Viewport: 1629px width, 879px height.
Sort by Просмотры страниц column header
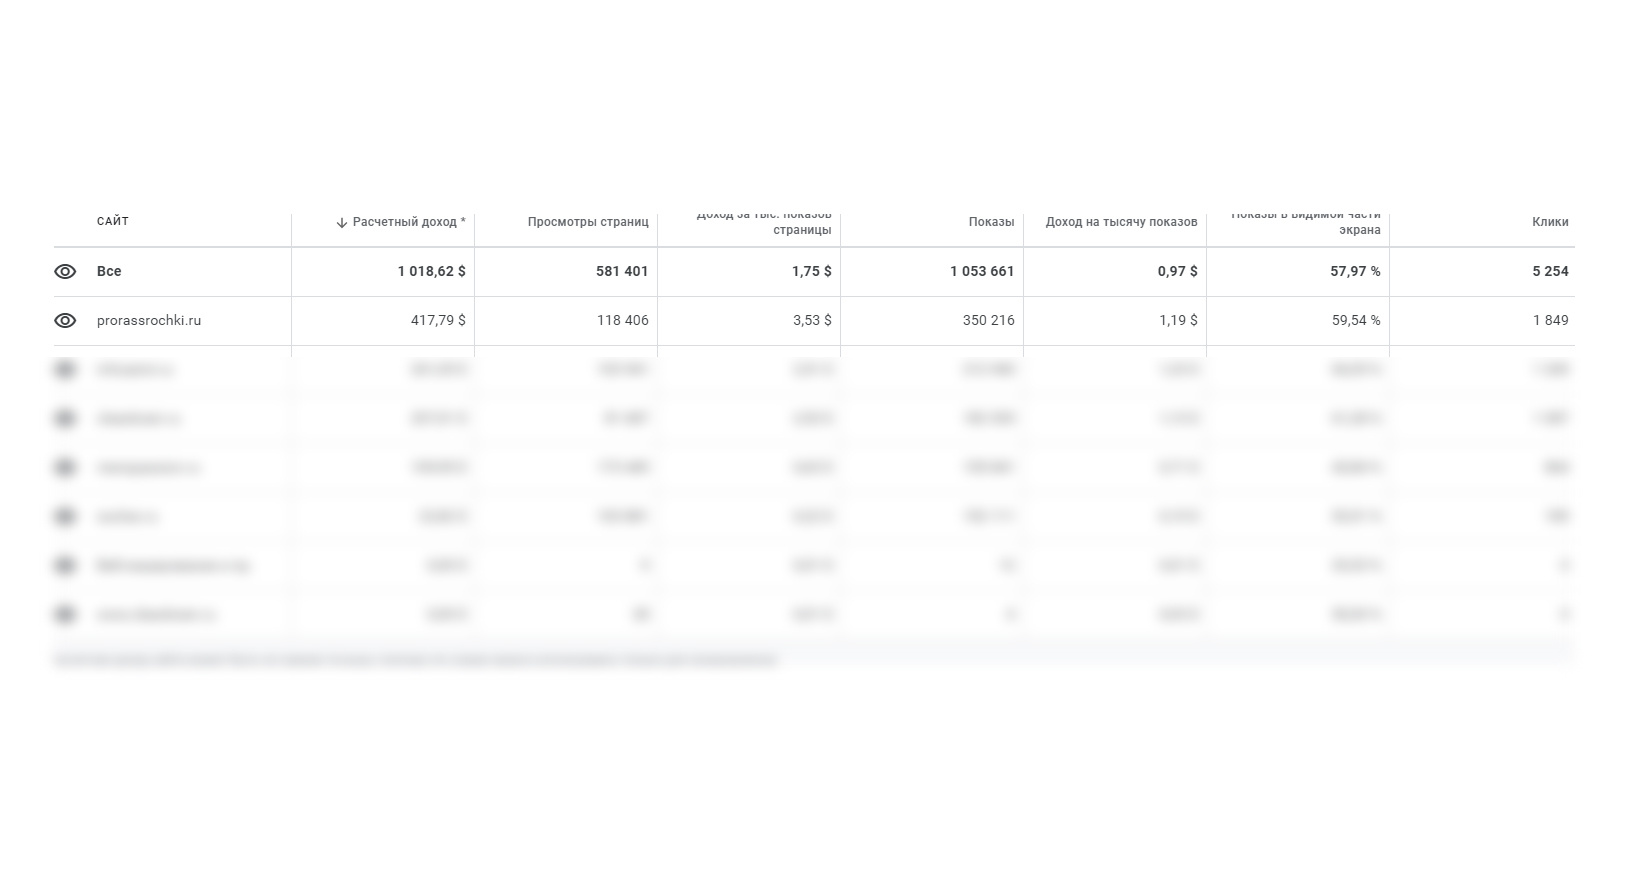(588, 222)
